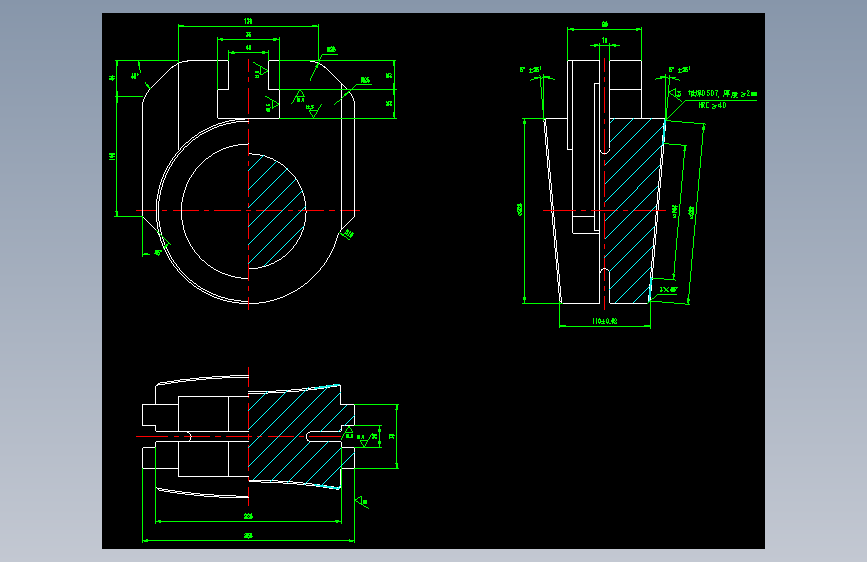Click the "HRC ≥40" hardness note
The image size is (867, 562).
pos(712,105)
